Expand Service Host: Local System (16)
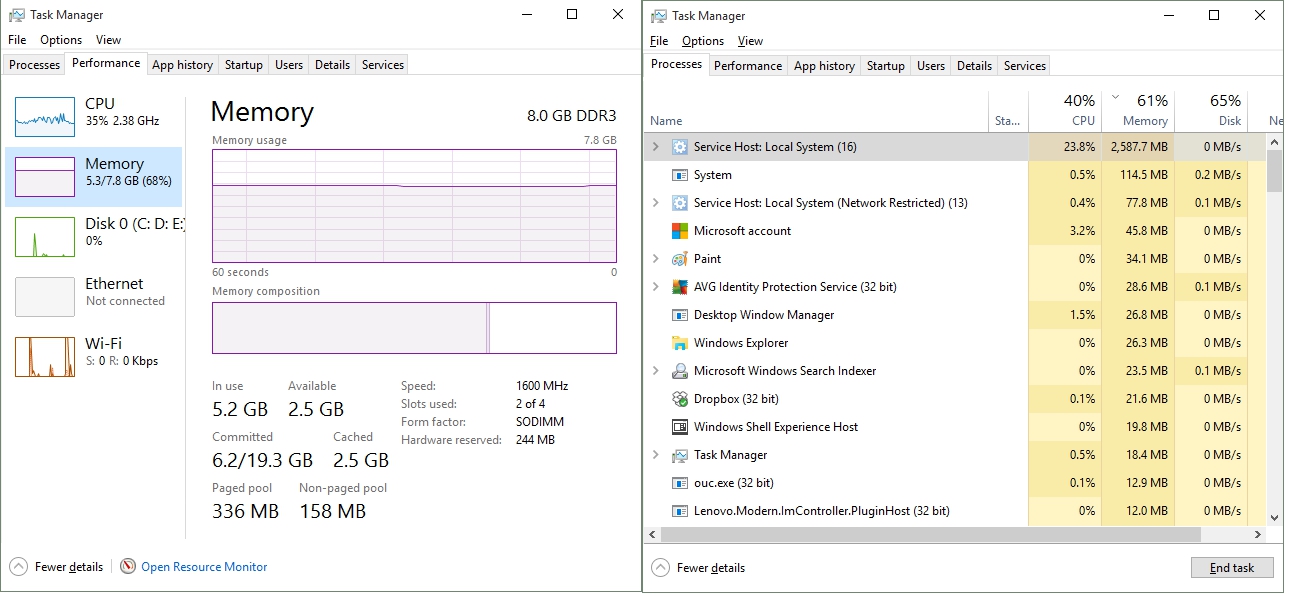 pos(656,147)
